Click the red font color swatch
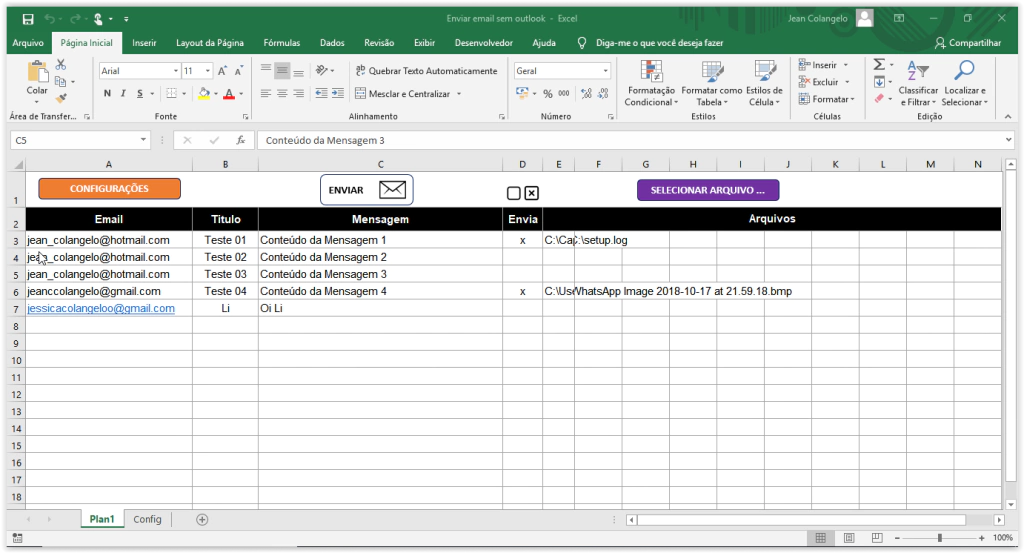1024x553 pixels. click(228, 93)
